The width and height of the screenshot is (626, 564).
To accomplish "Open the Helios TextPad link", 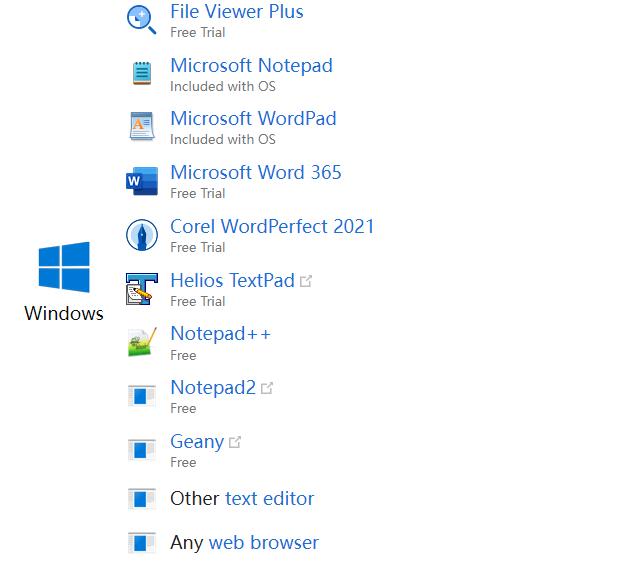I will 232,280.
